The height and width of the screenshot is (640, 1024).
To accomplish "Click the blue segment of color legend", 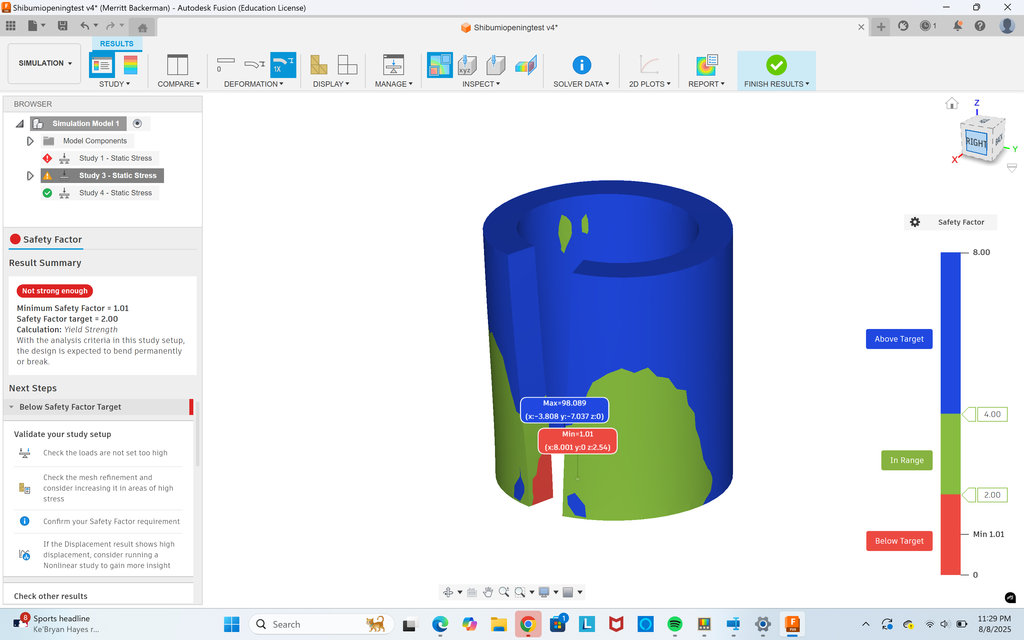I will 950,333.
